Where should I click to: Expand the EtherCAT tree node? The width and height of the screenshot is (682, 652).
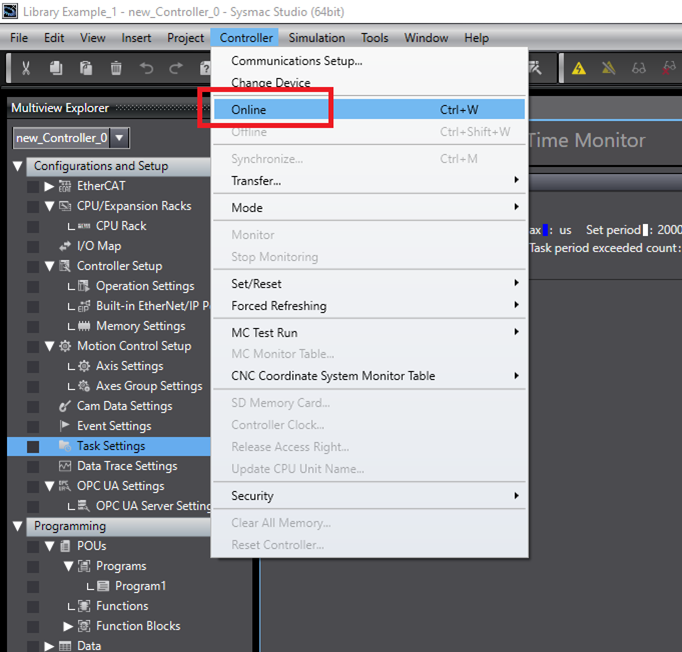pos(50,186)
